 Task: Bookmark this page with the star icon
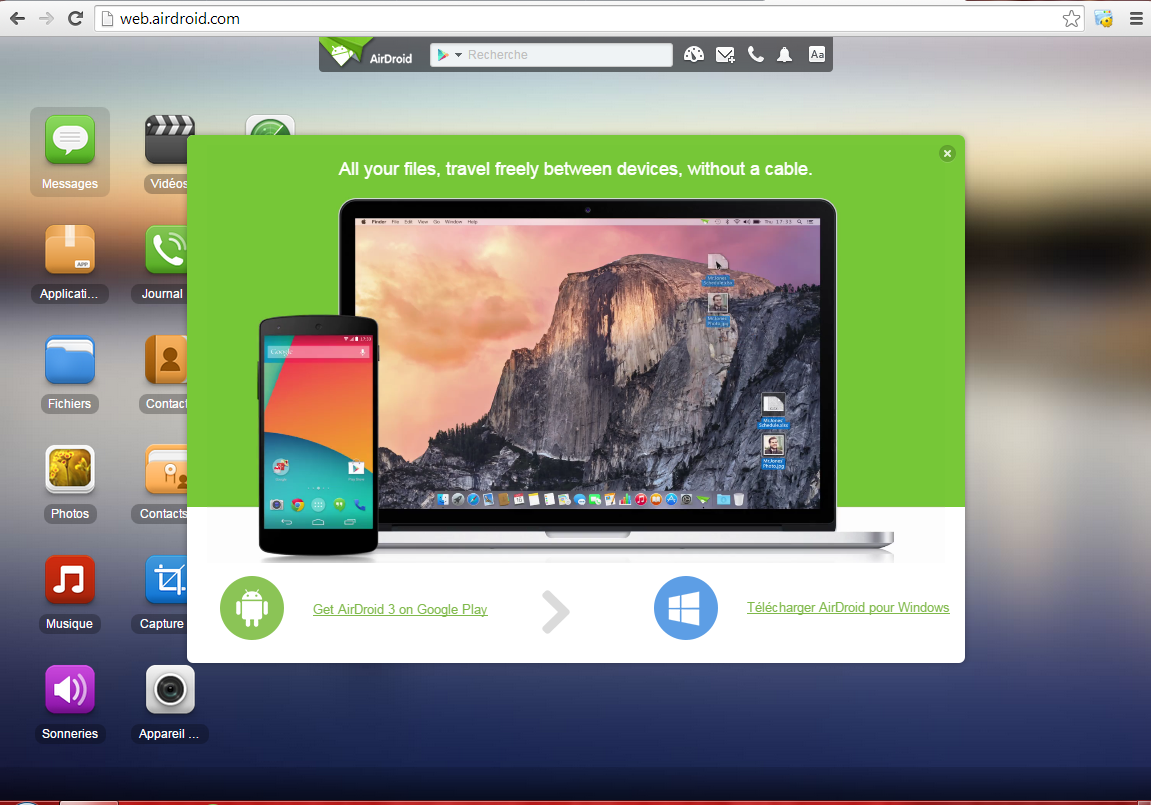(1071, 18)
